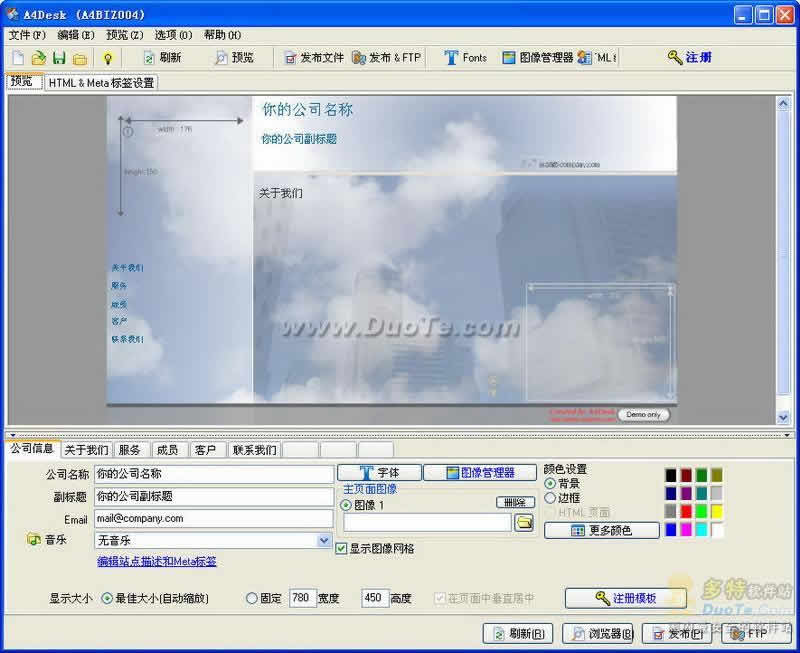This screenshot has height=653, width=800.
Task: Click the 删除 delete button
Action: [x=515, y=503]
